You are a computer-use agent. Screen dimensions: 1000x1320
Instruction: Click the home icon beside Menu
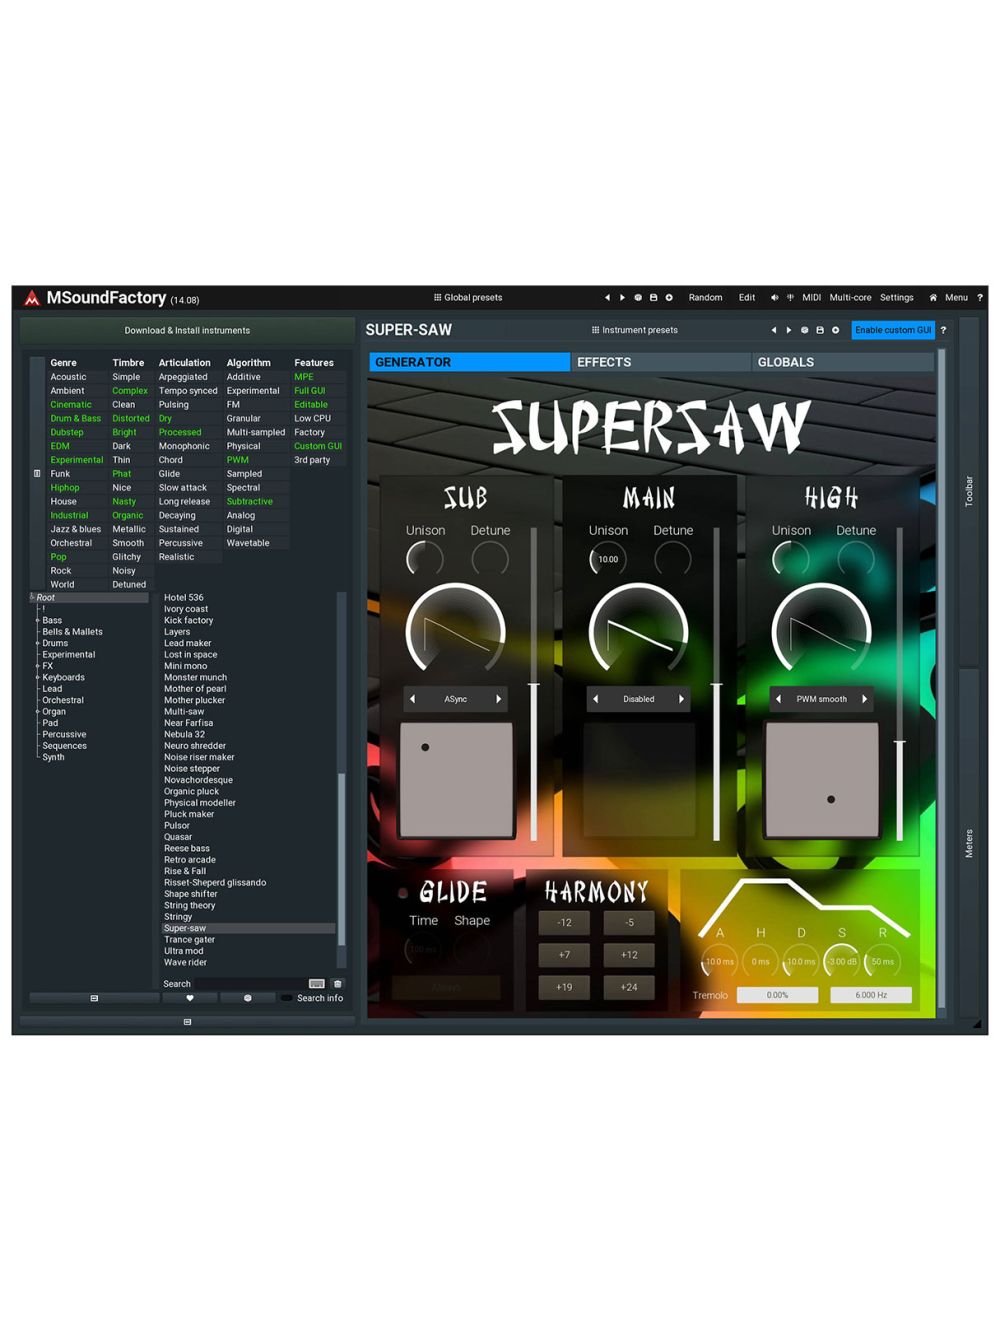coord(933,297)
